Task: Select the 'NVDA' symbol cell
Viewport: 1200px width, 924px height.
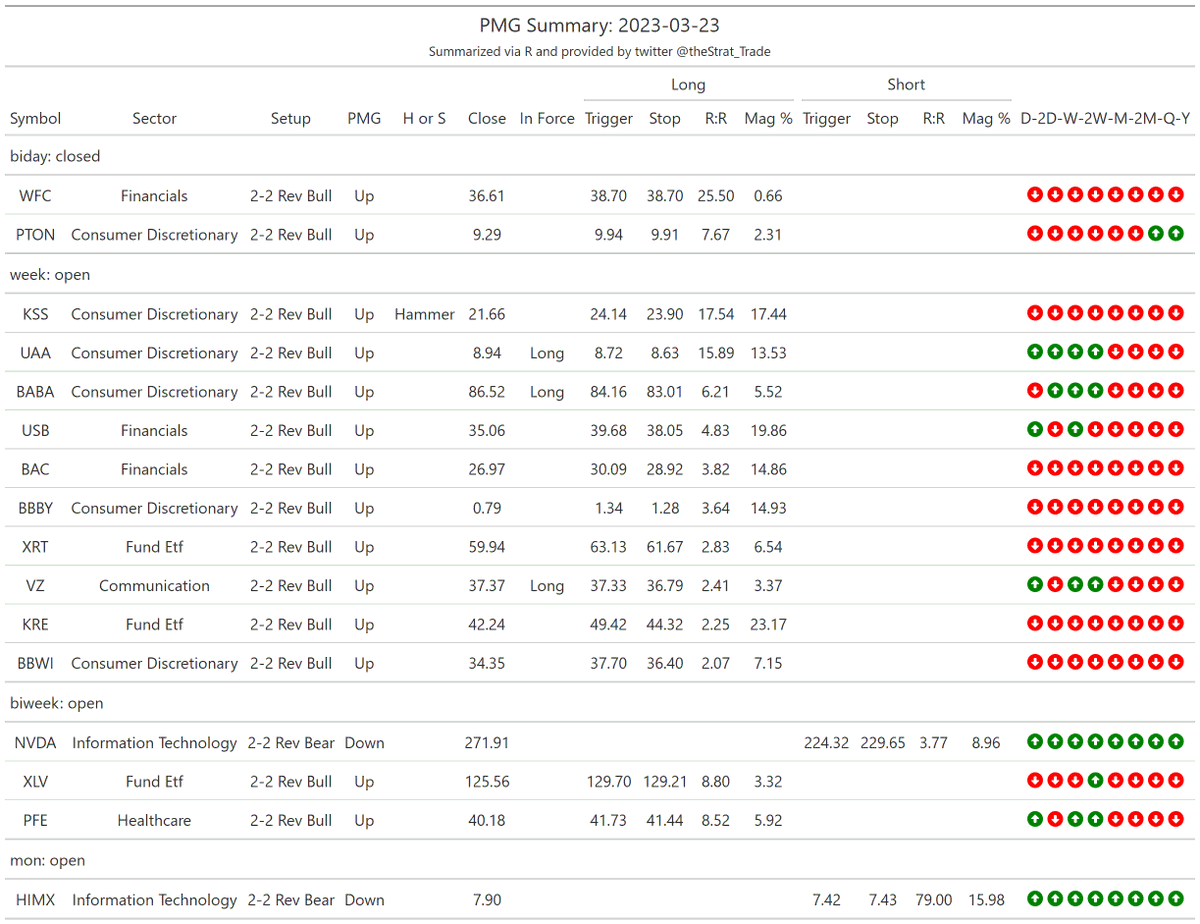Action: coord(35,742)
